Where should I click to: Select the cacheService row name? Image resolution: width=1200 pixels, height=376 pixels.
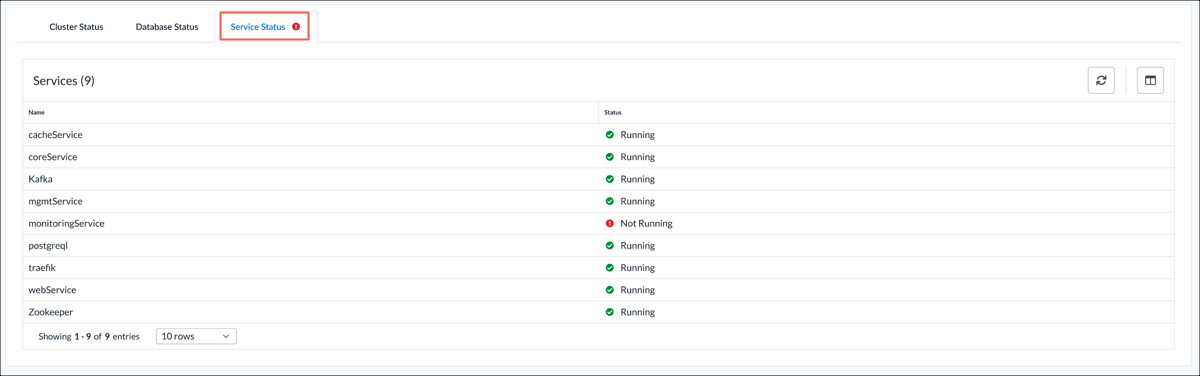click(56, 135)
